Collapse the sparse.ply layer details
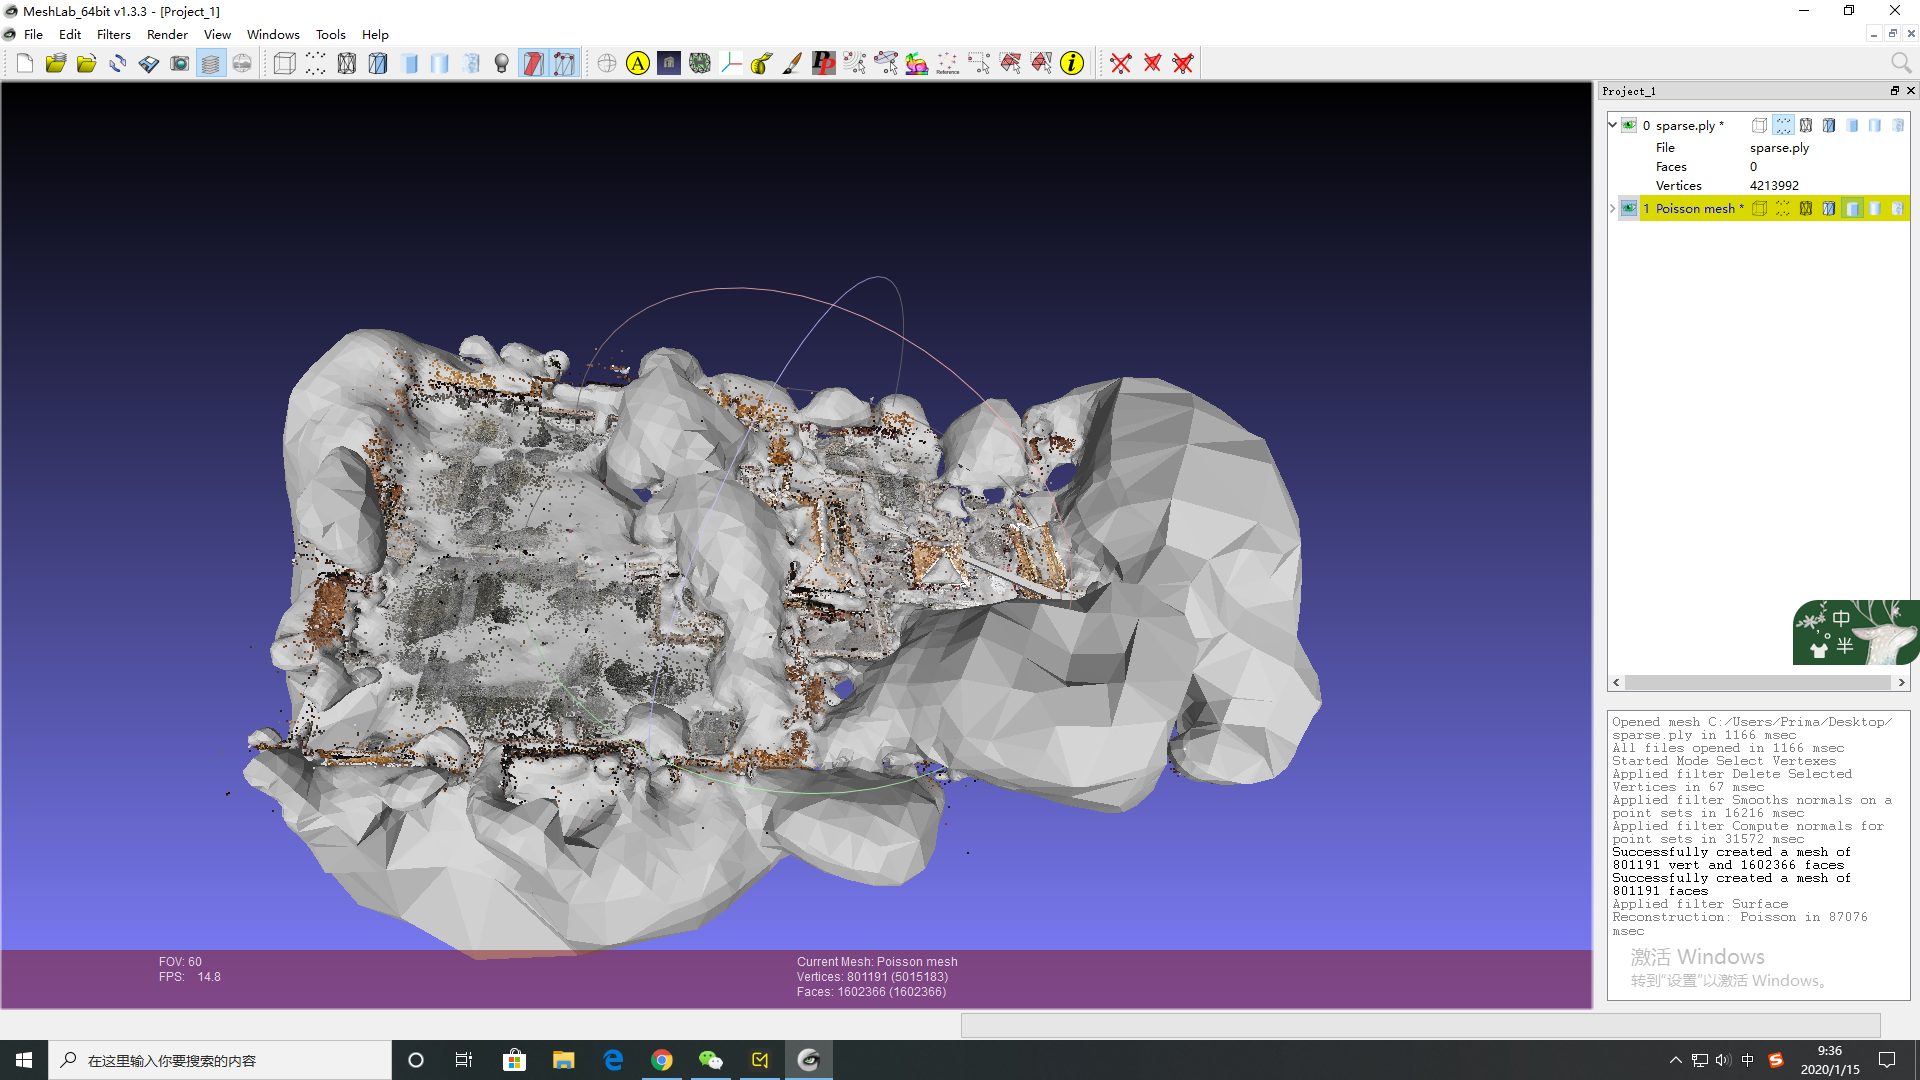 [1612, 125]
